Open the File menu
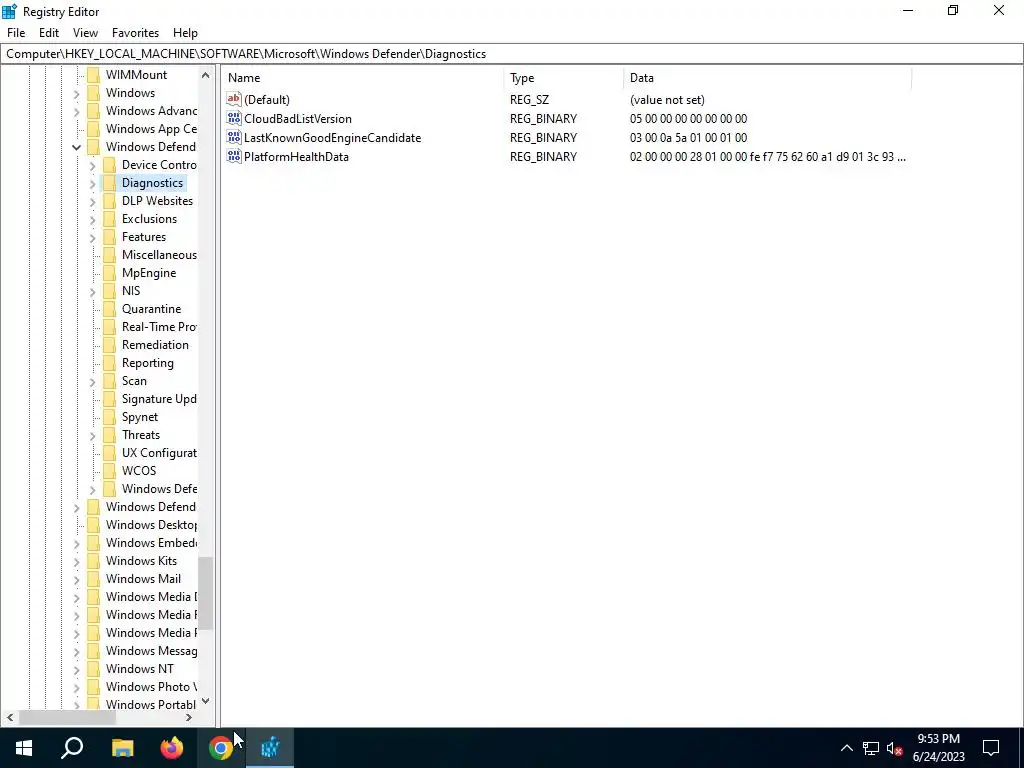The image size is (1024, 768). [16, 33]
